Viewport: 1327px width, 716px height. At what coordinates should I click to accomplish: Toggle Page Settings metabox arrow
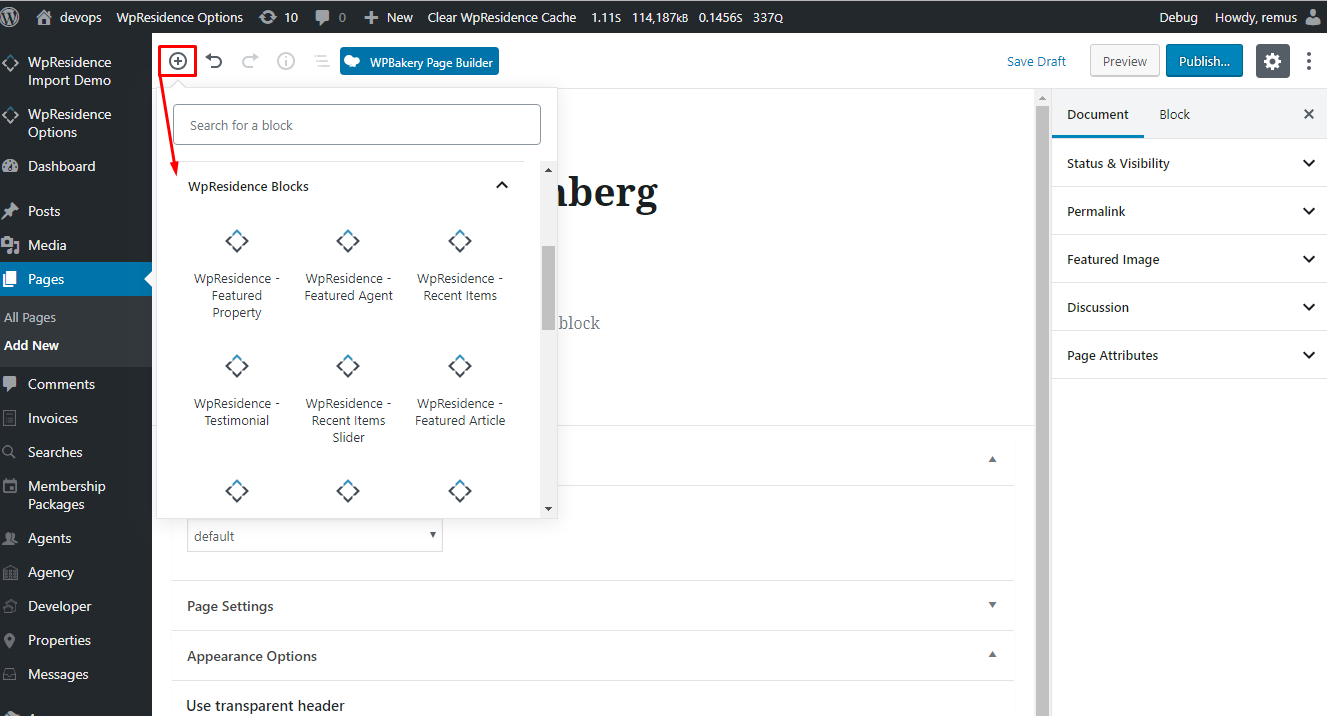(992, 605)
